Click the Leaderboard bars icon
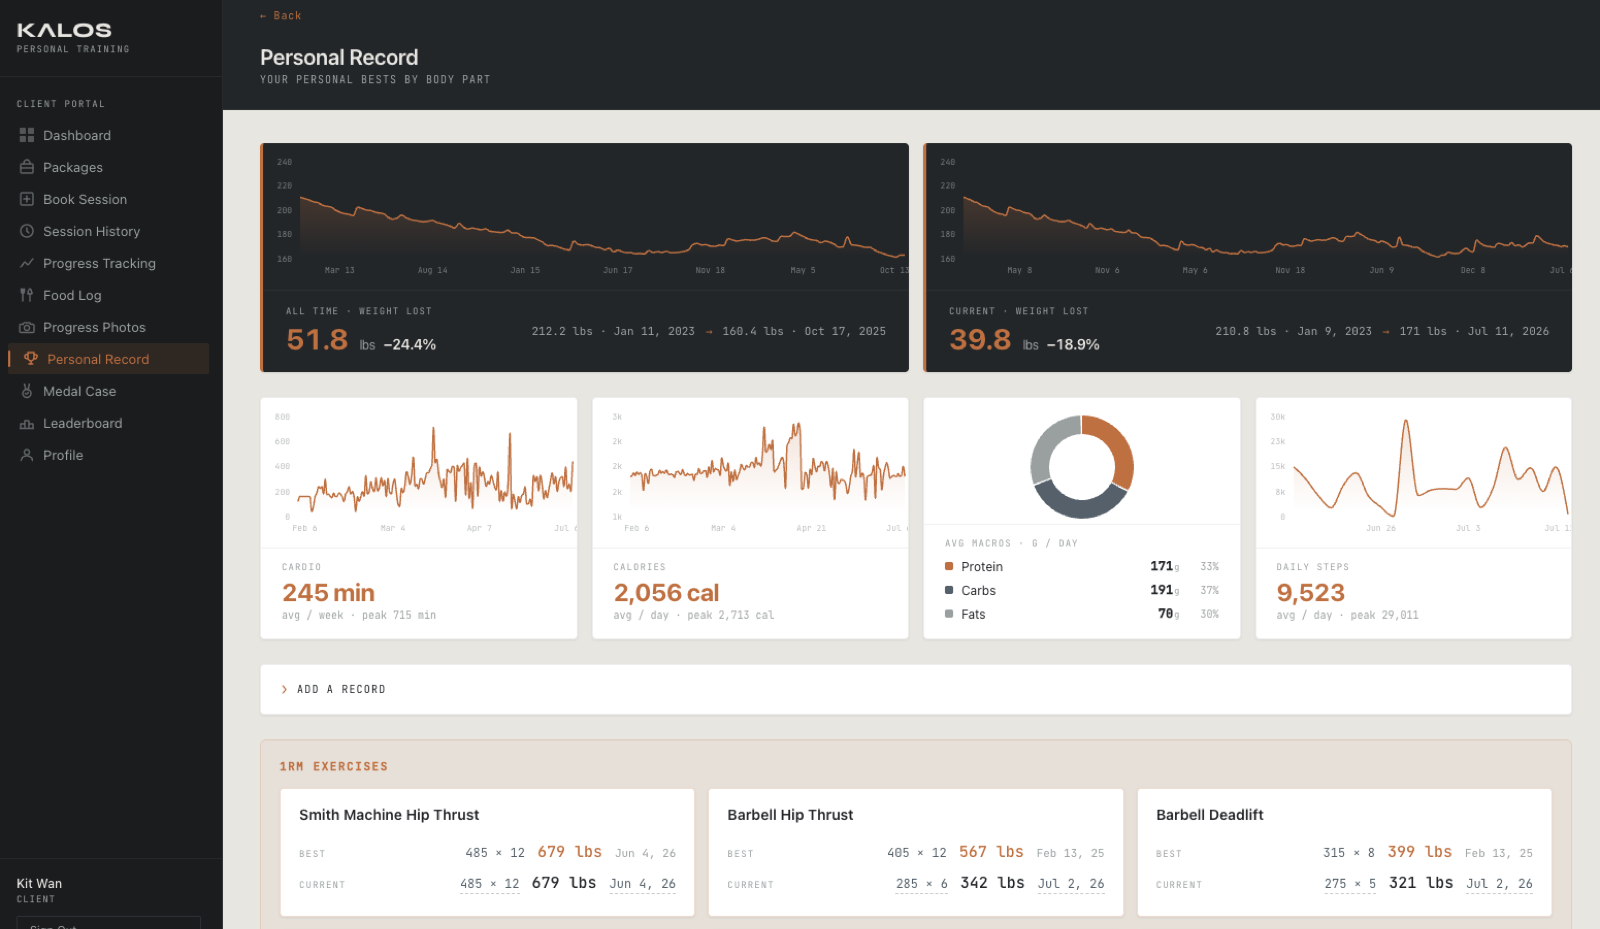Image resolution: width=1600 pixels, height=929 pixels. pos(27,423)
